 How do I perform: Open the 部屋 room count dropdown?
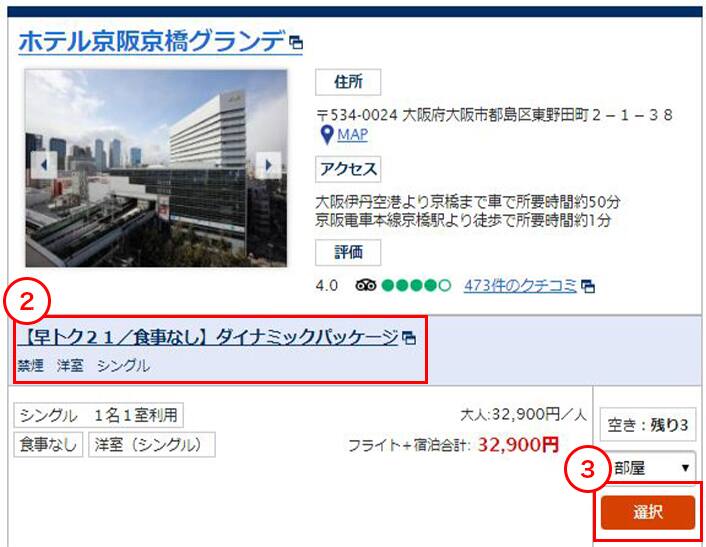click(x=651, y=468)
